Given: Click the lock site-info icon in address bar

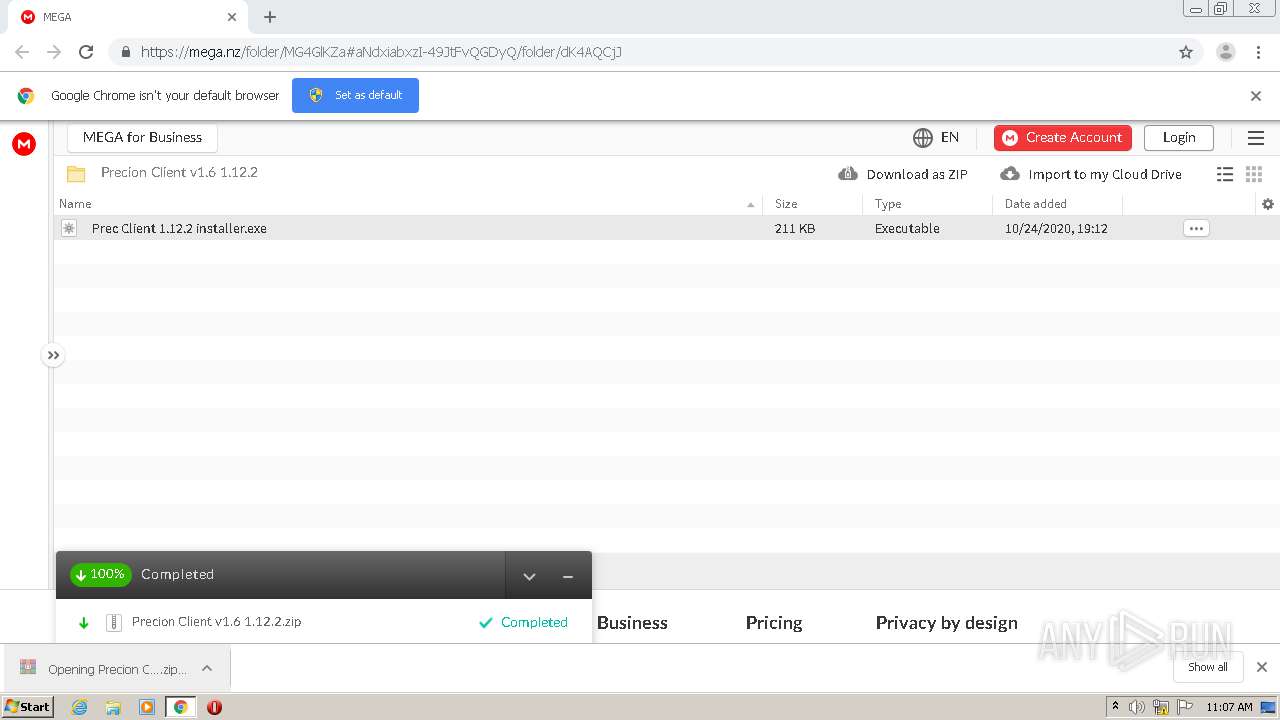Looking at the screenshot, I should [126, 52].
